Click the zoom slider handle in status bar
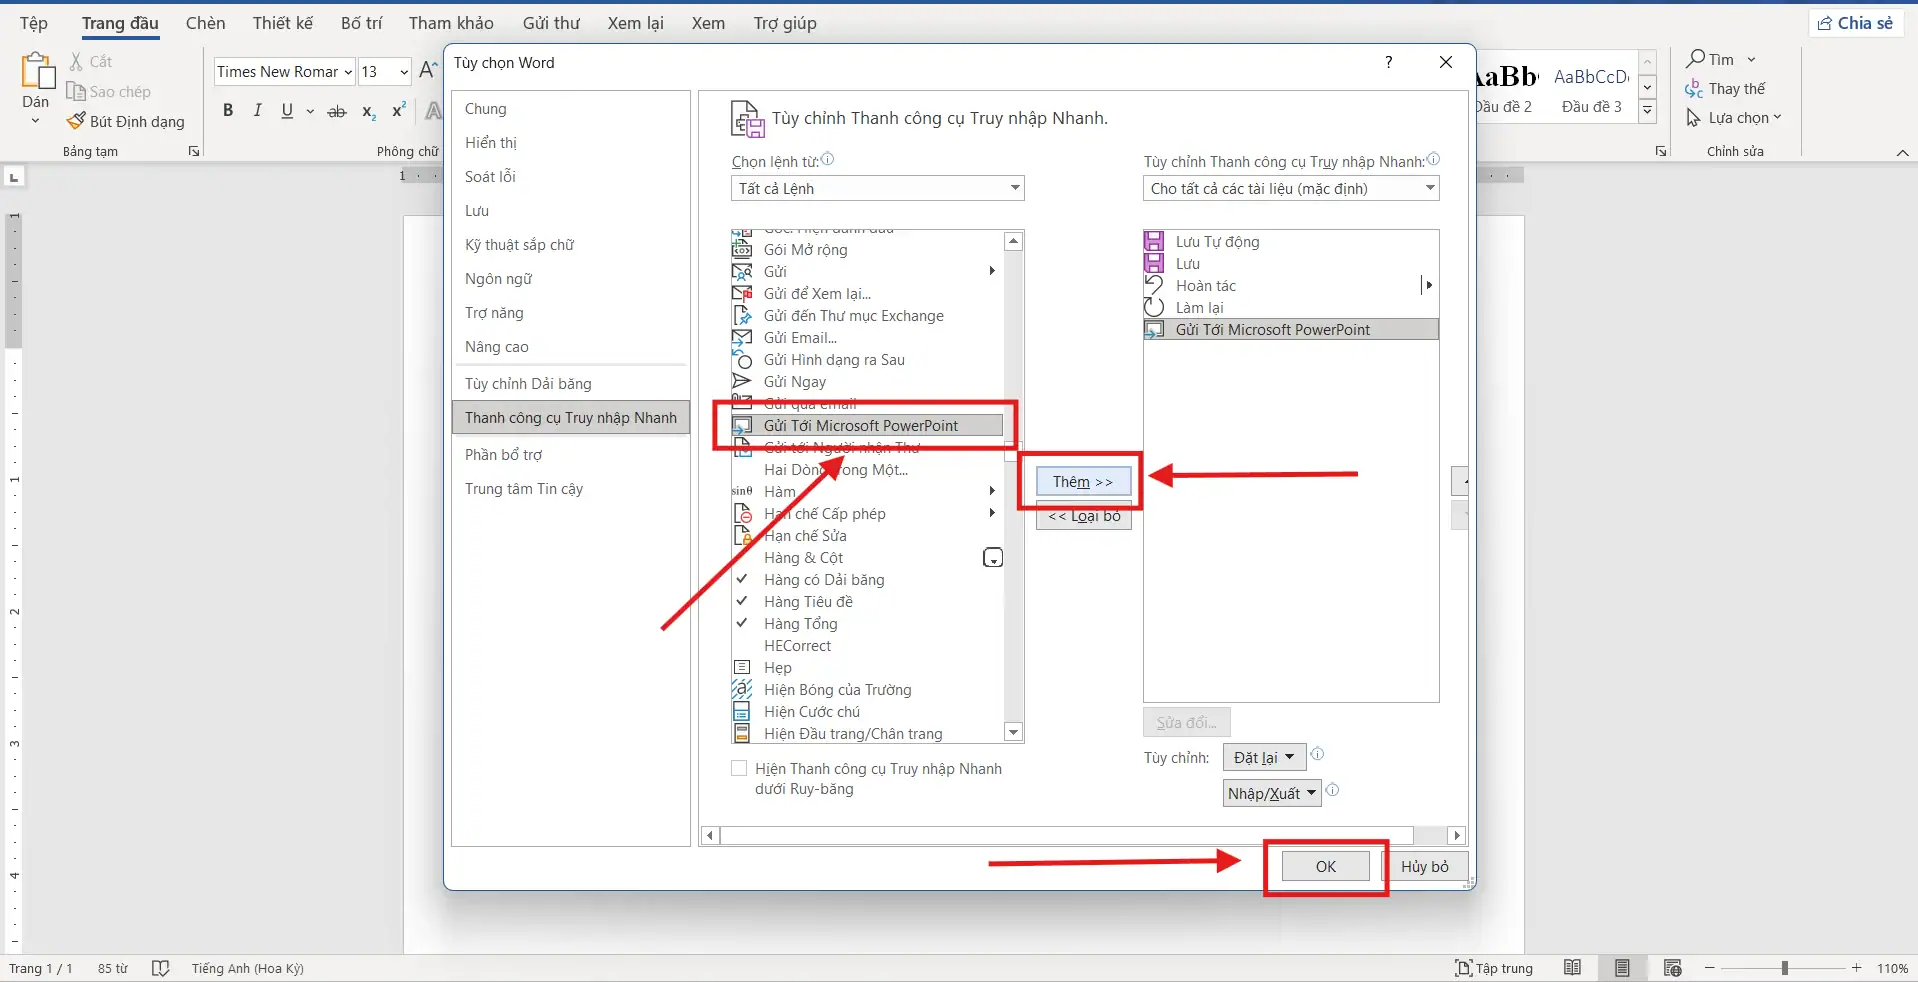This screenshot has height=982, width=1918. [1784, 968]
